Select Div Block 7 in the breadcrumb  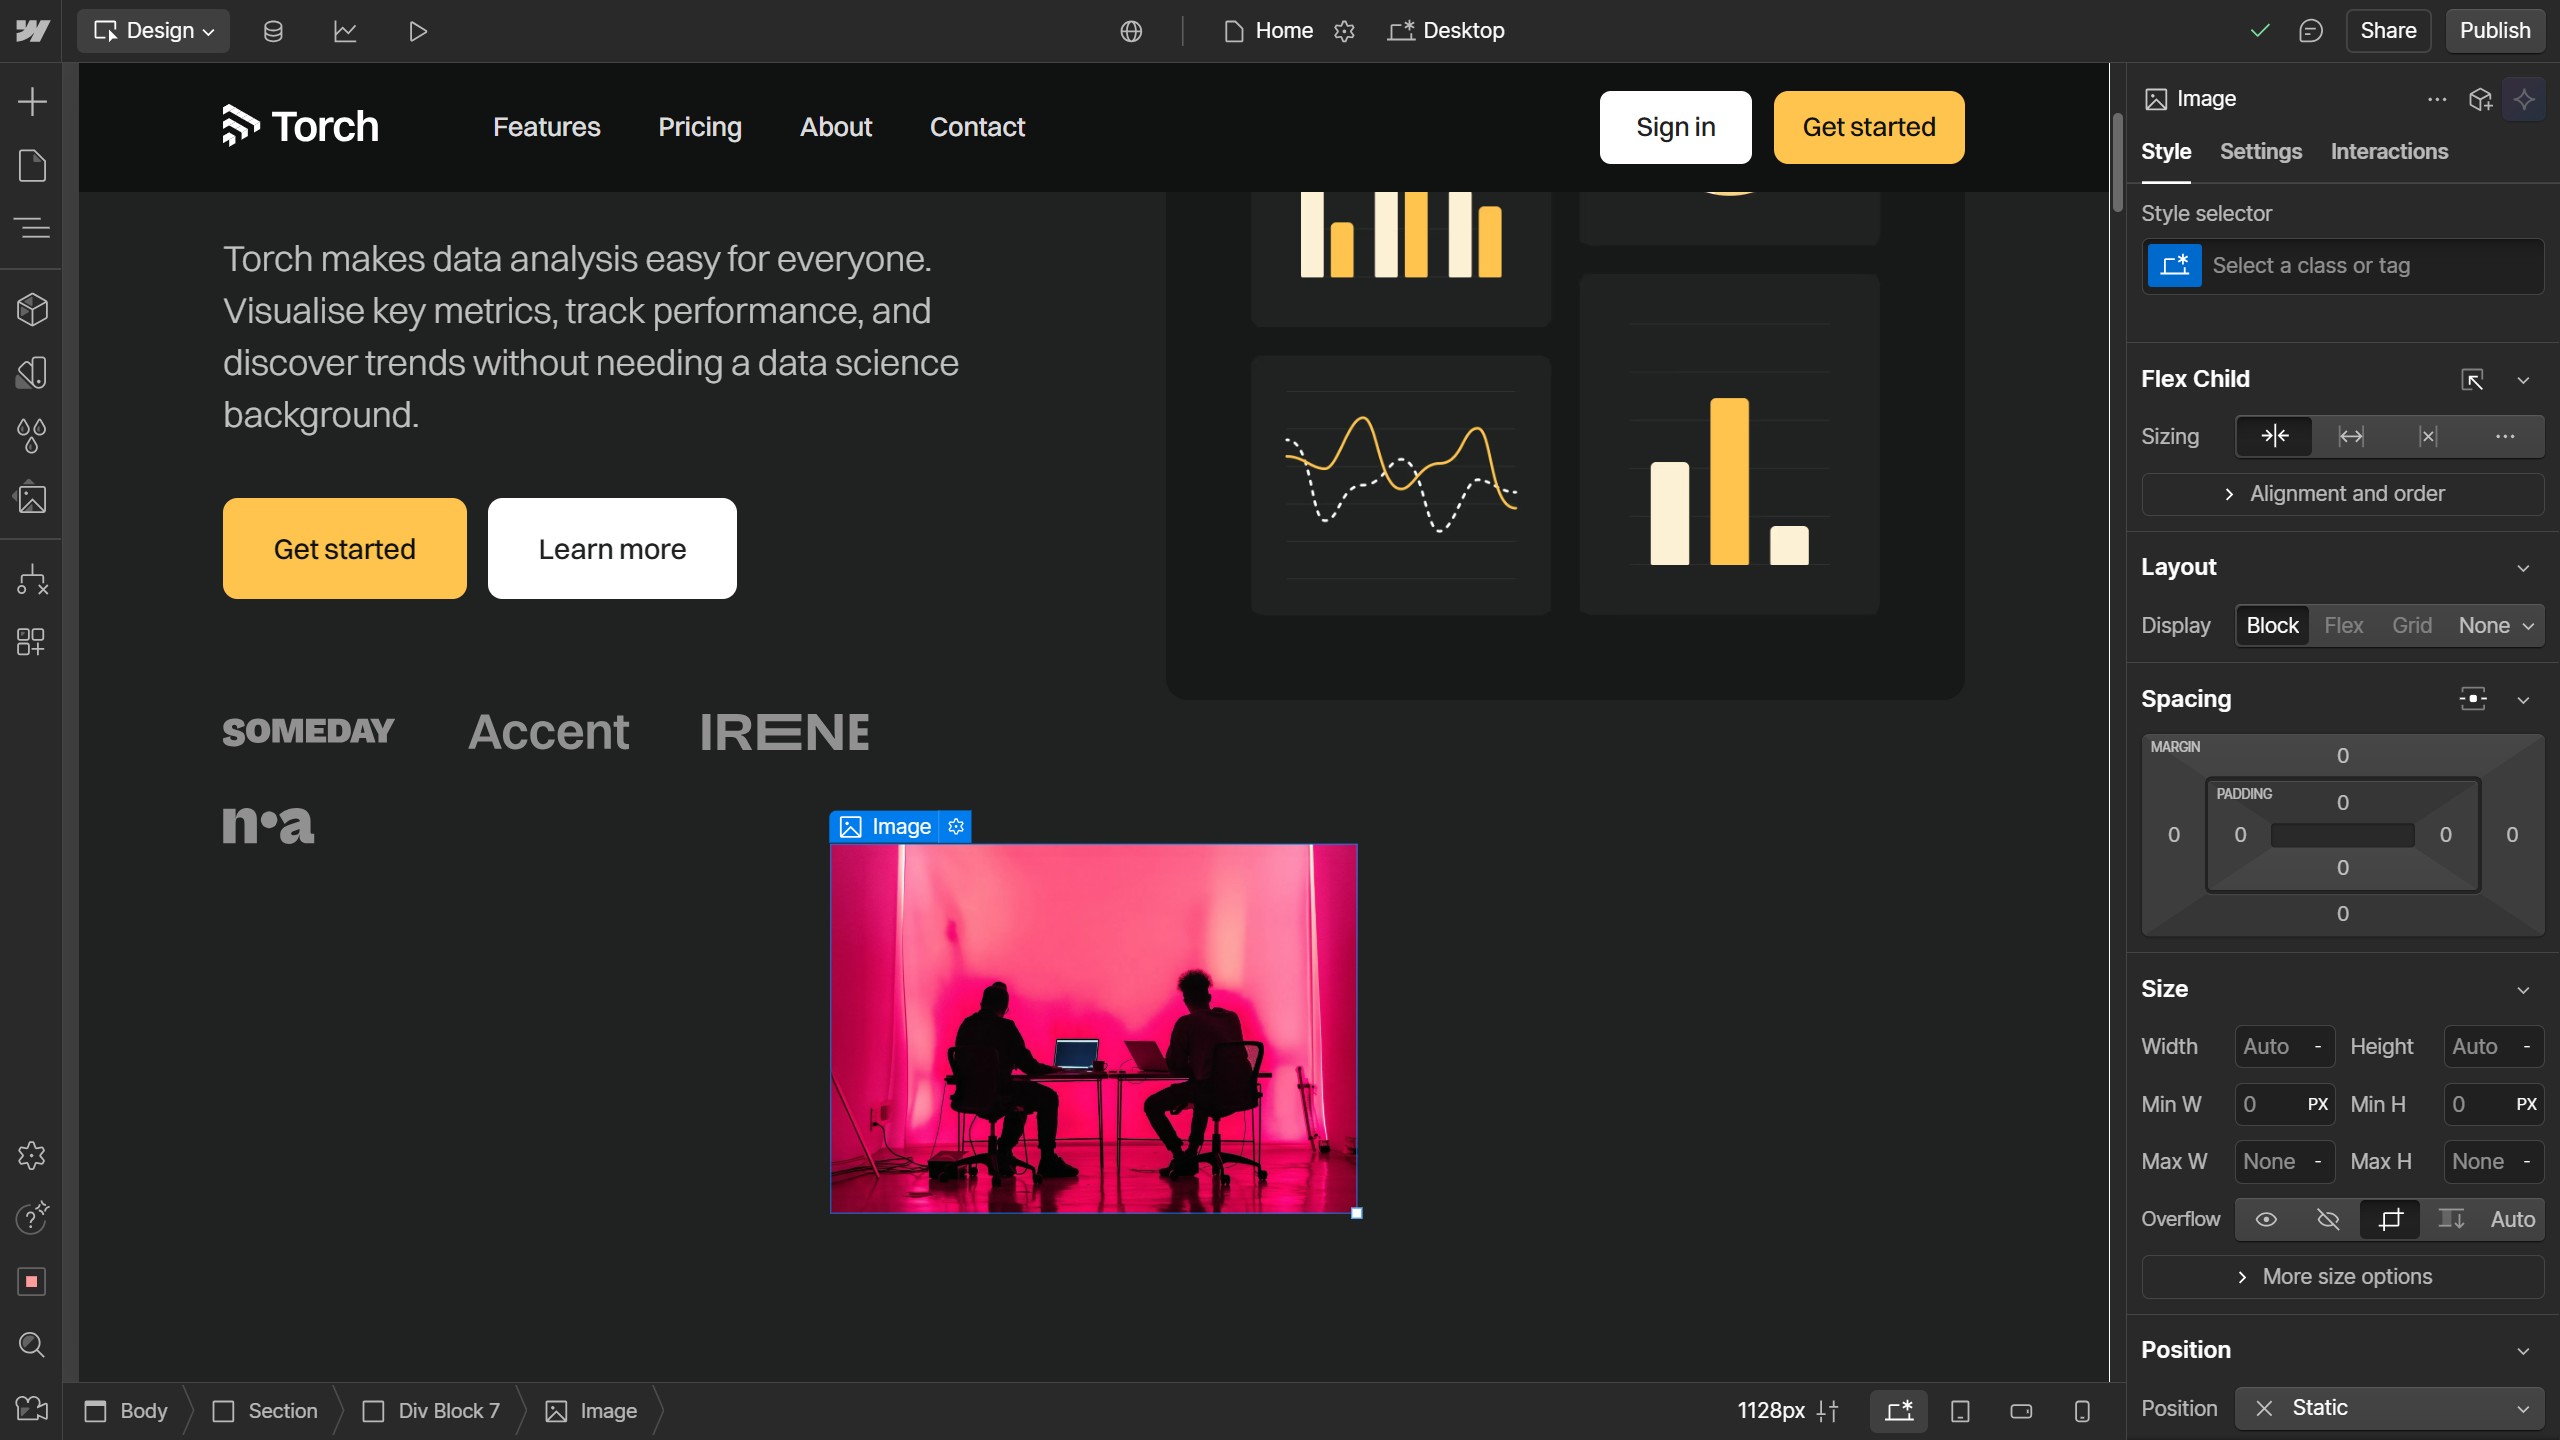coord(447,1410)
